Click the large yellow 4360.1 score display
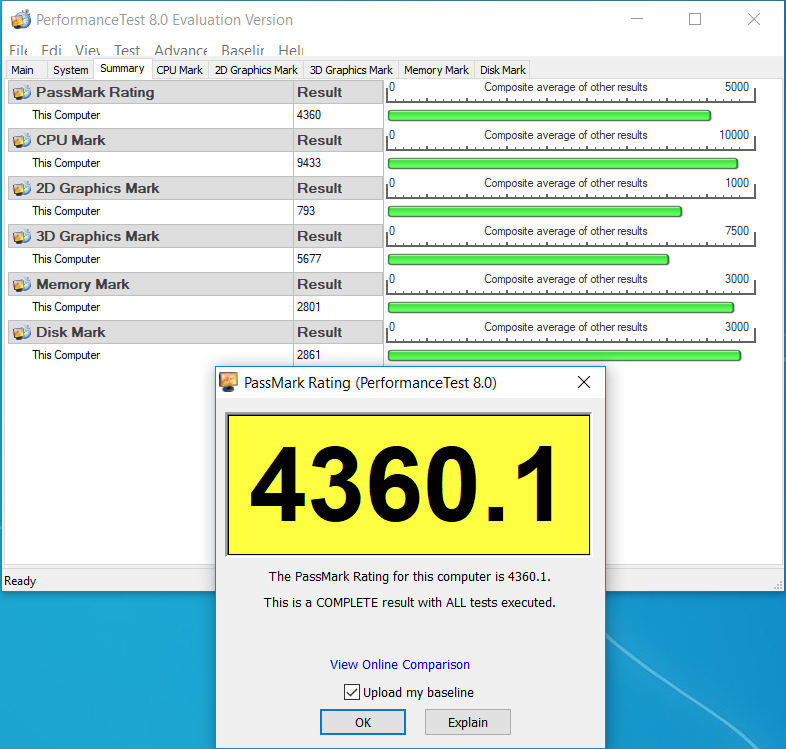786x749 pixels. pos(409,484)
